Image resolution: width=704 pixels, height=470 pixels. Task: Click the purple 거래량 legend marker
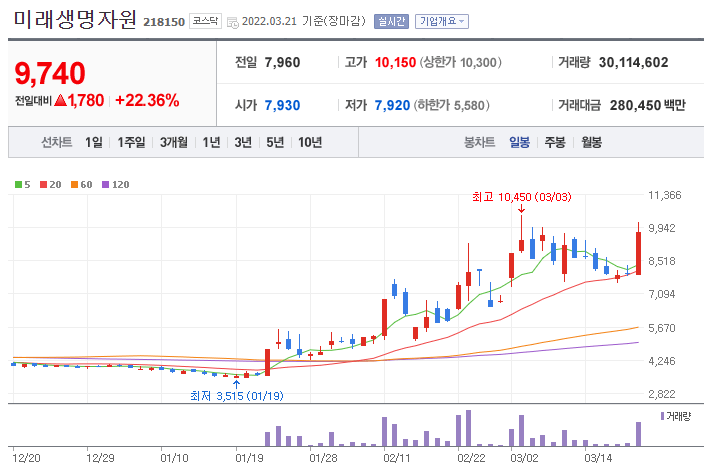[x=662, y=416]
